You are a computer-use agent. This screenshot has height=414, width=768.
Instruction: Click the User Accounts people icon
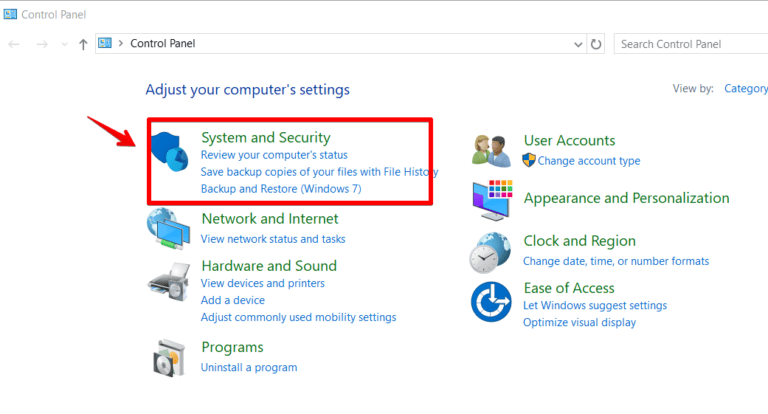pyautogui.click(x=492, y=150)
